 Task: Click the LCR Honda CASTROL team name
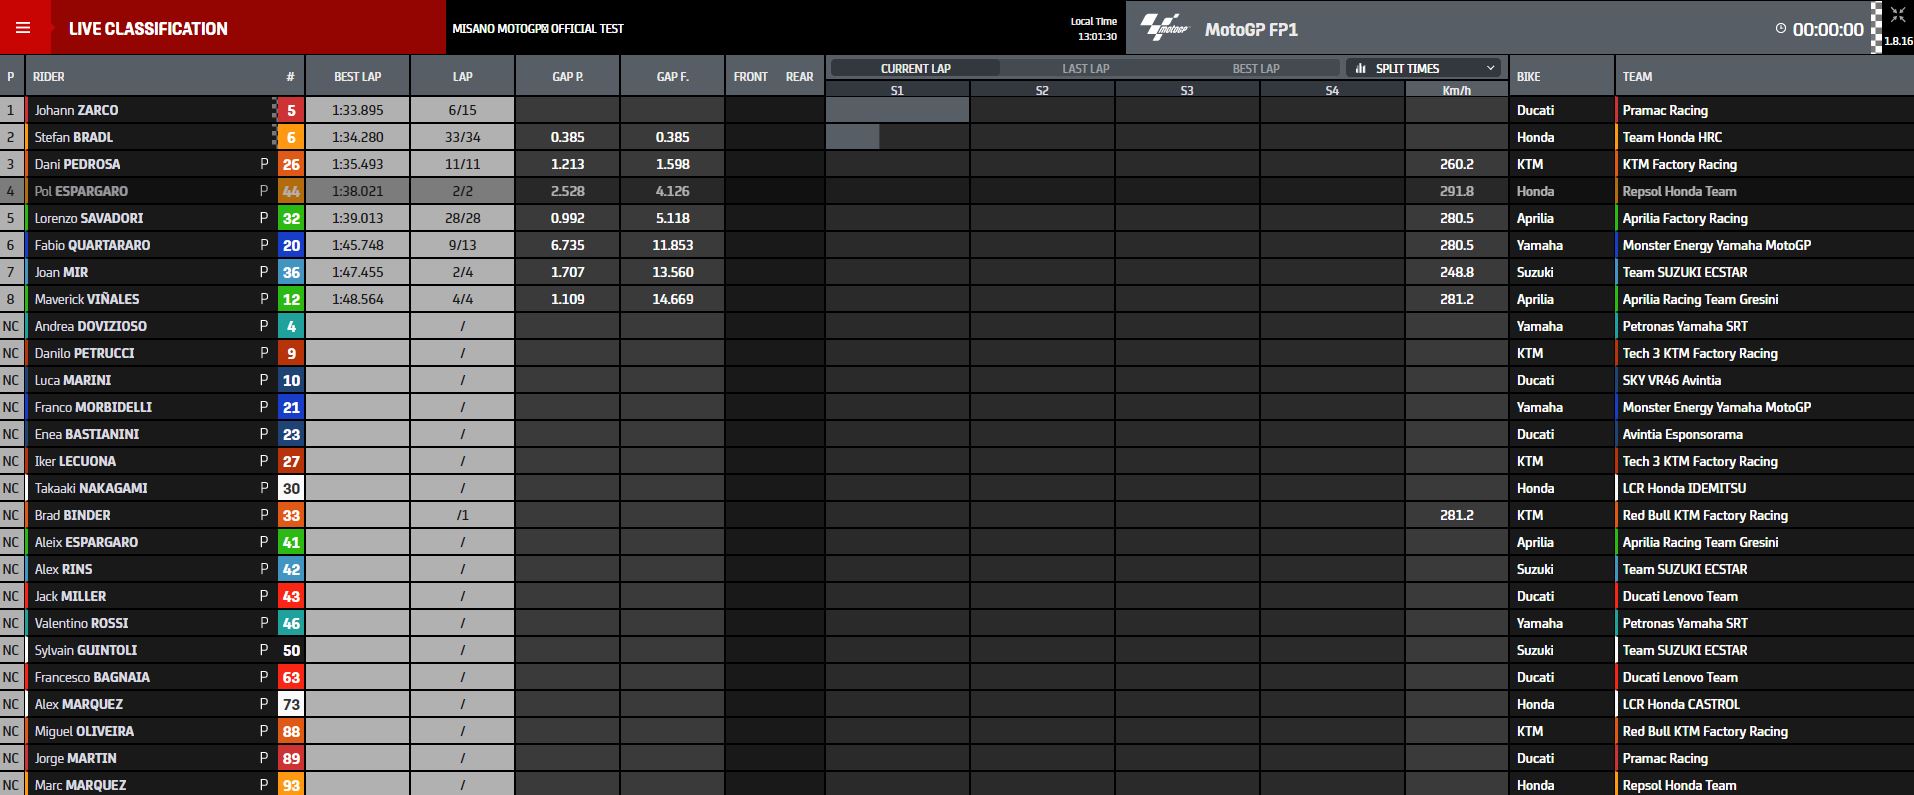pyautogui.click(x=1681, y=704)
